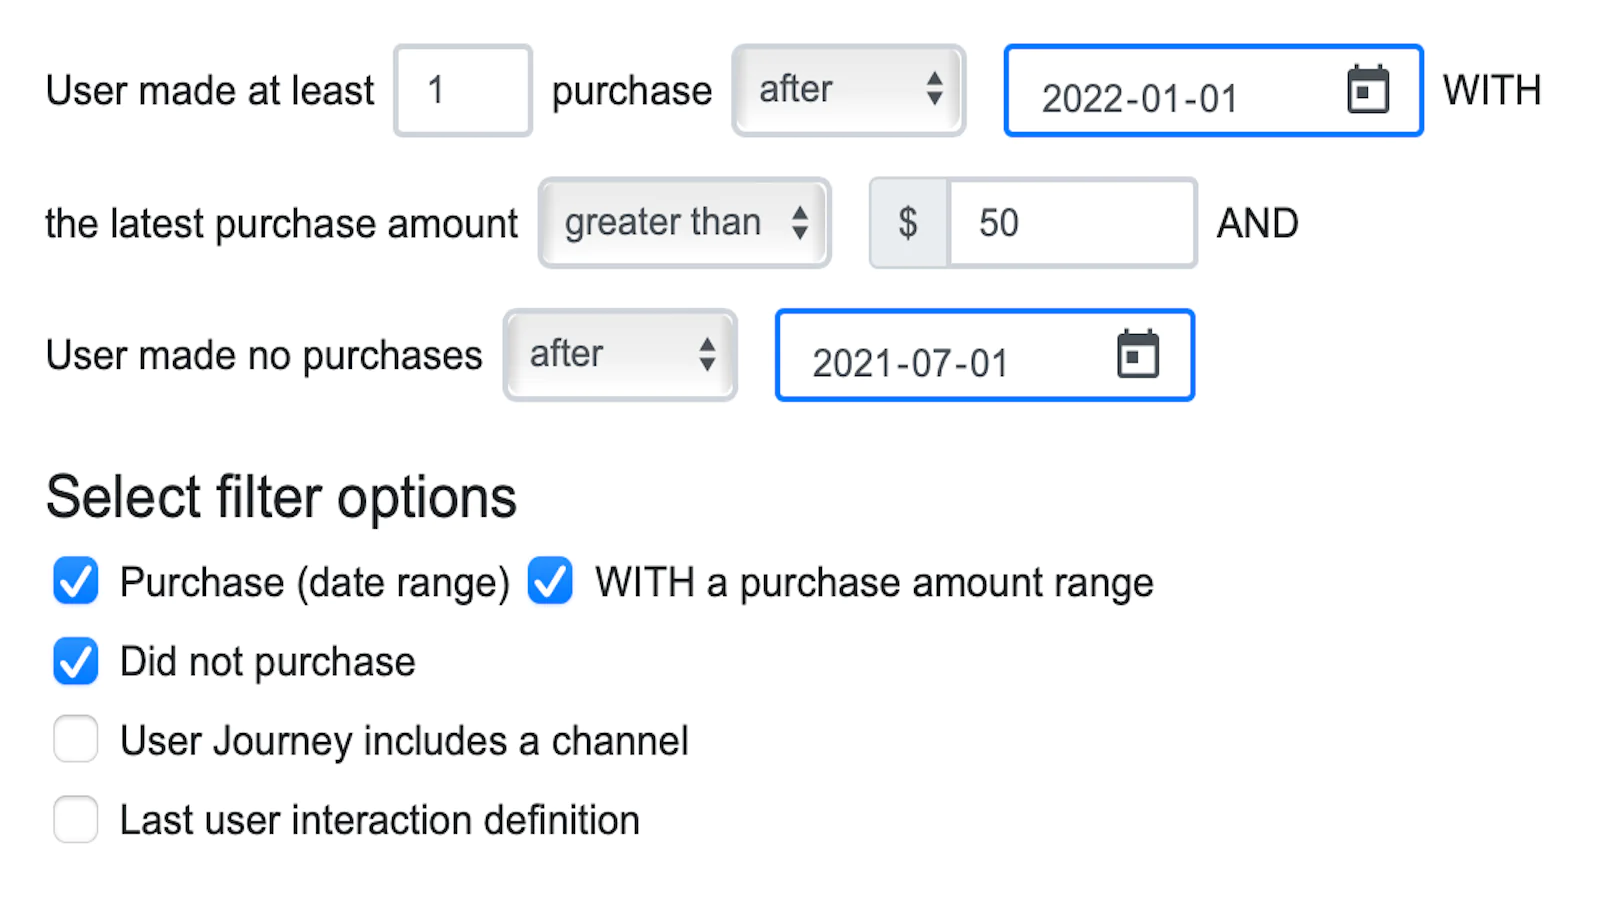
Task: Open the purchase 'after' dropdown
Action: pos(848,90)
